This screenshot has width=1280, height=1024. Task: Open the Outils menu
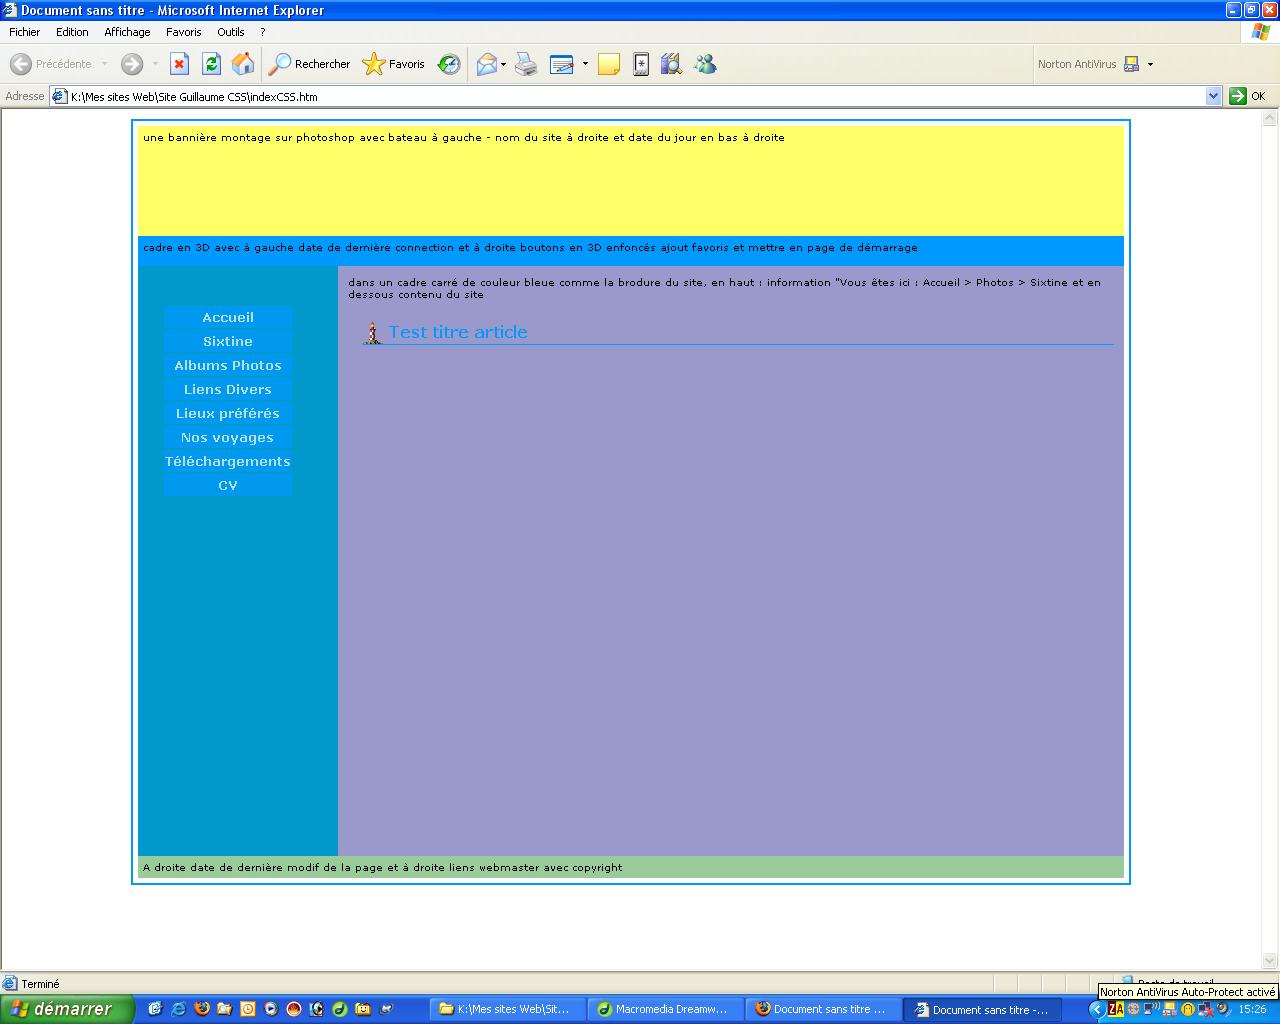[230, 32]
